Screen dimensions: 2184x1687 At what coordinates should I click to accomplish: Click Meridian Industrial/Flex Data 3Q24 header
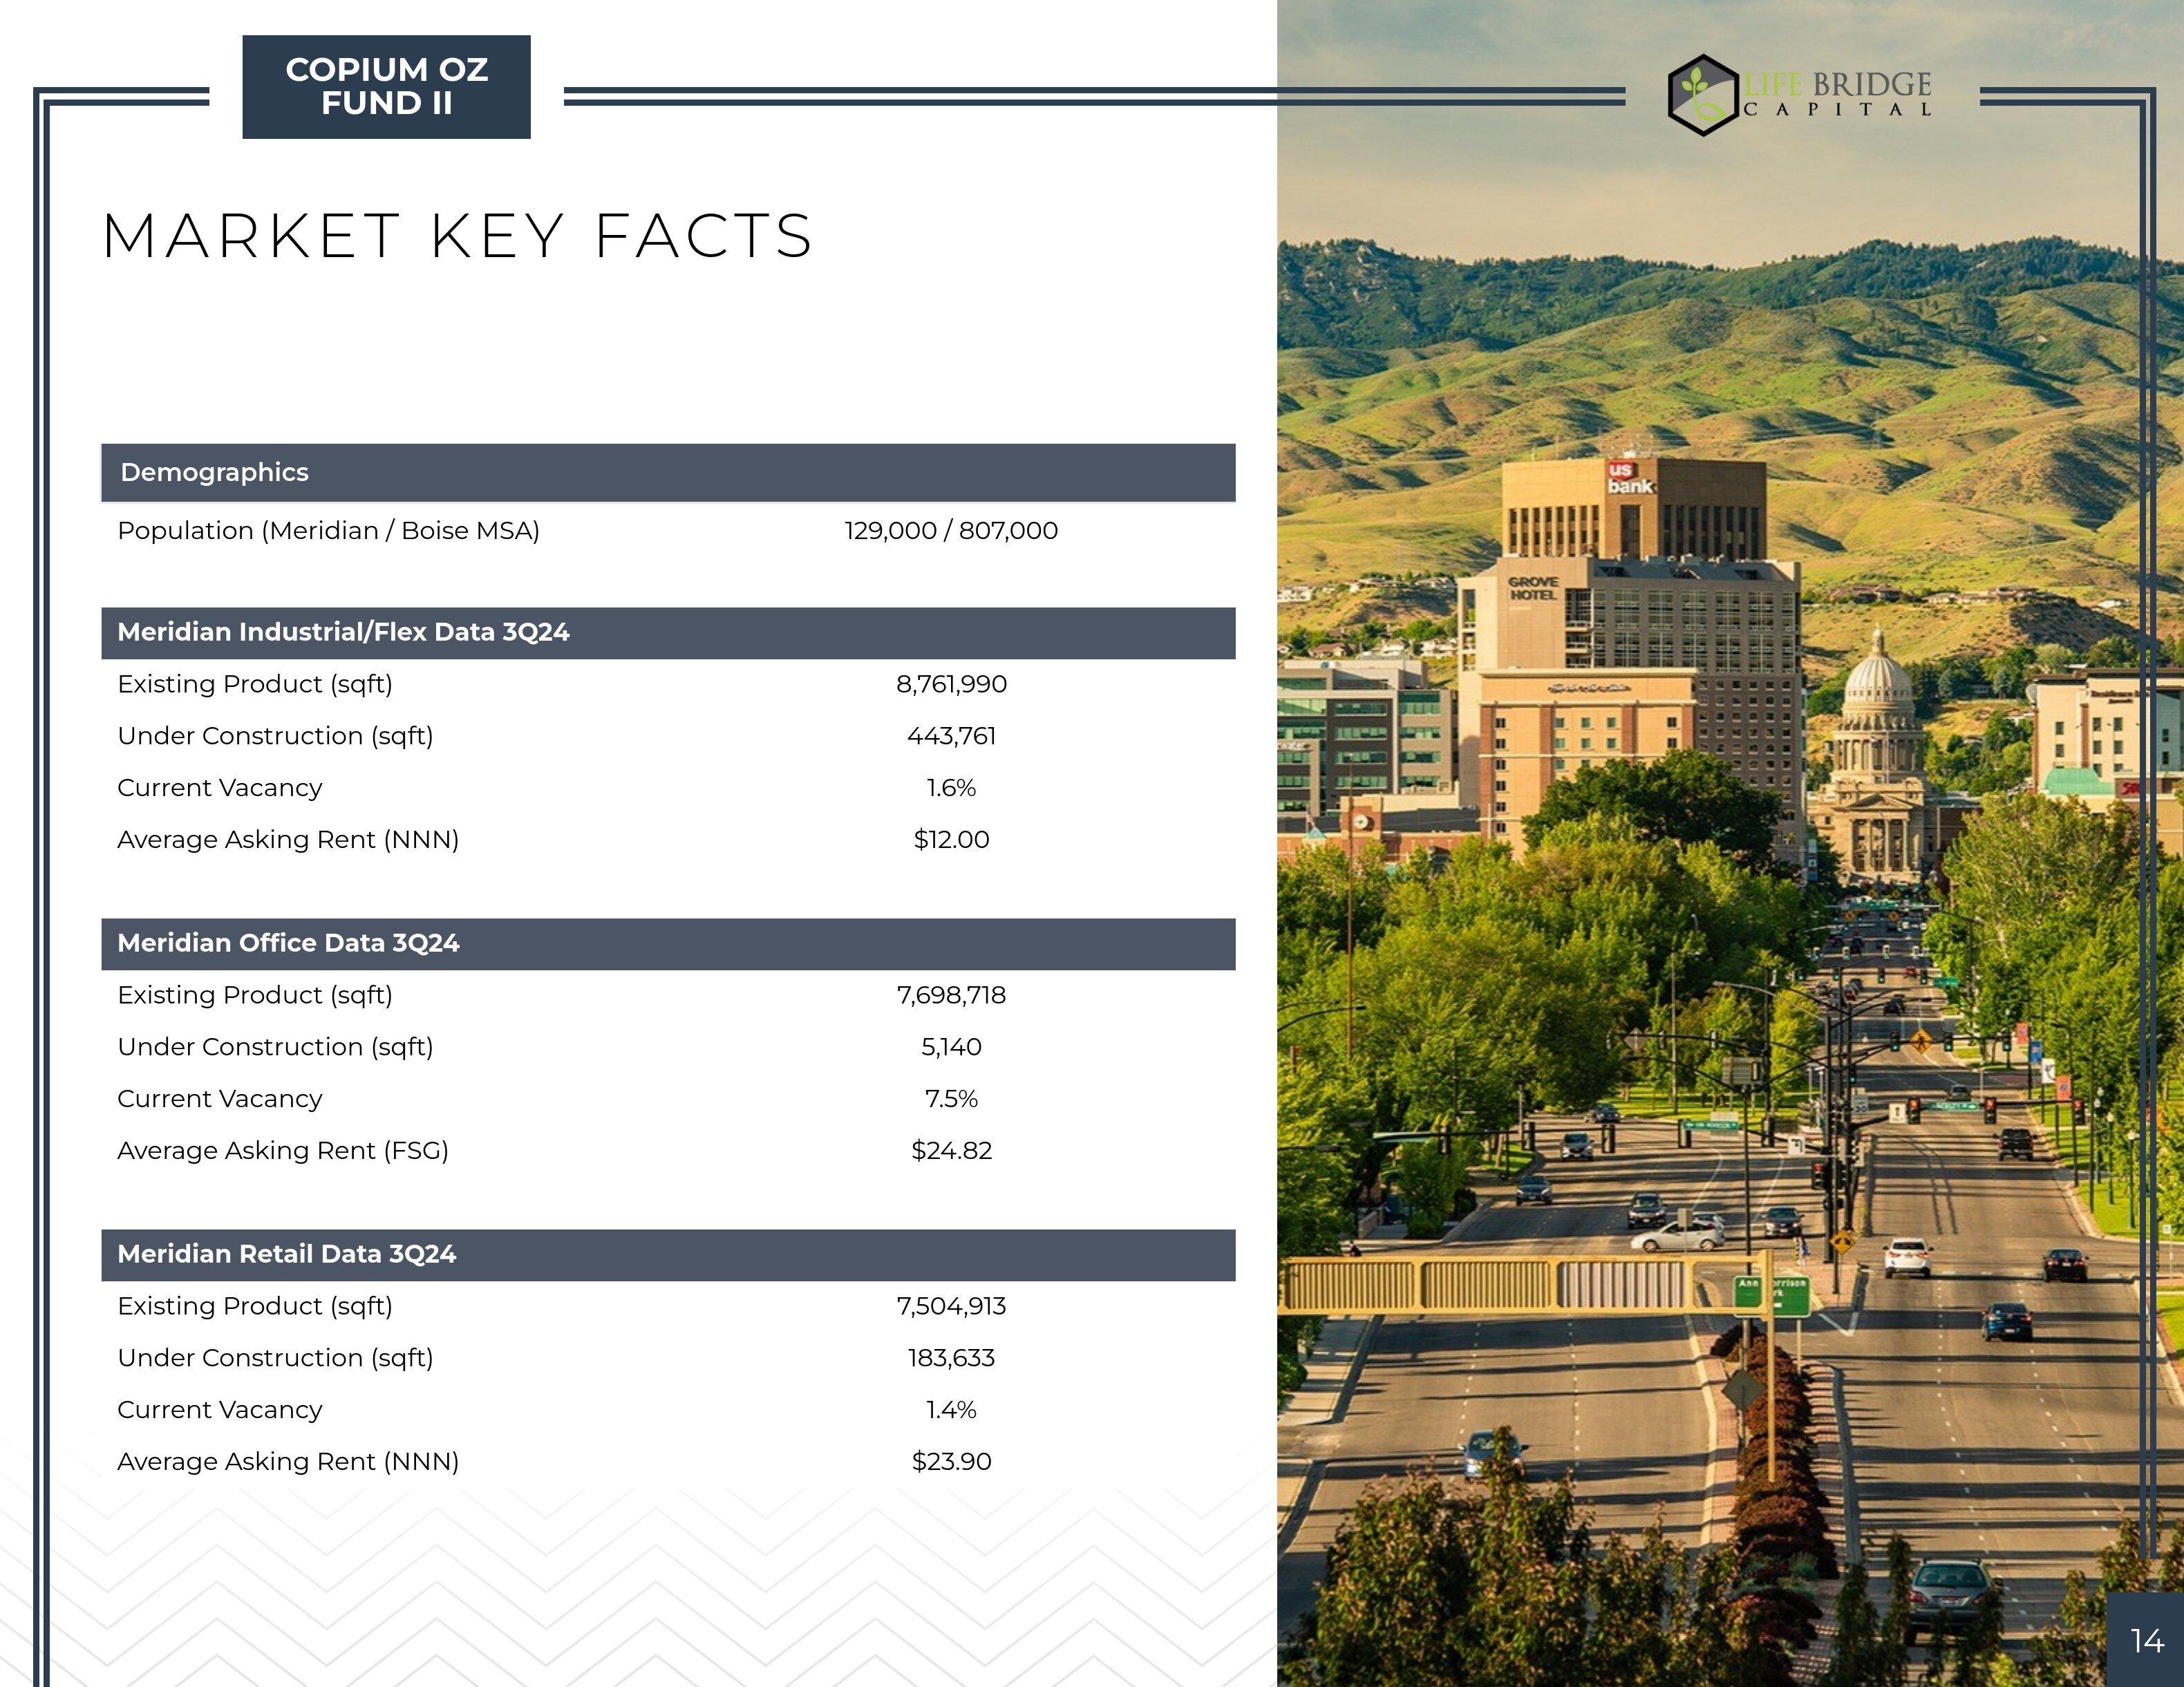click(x=343, y=632)
